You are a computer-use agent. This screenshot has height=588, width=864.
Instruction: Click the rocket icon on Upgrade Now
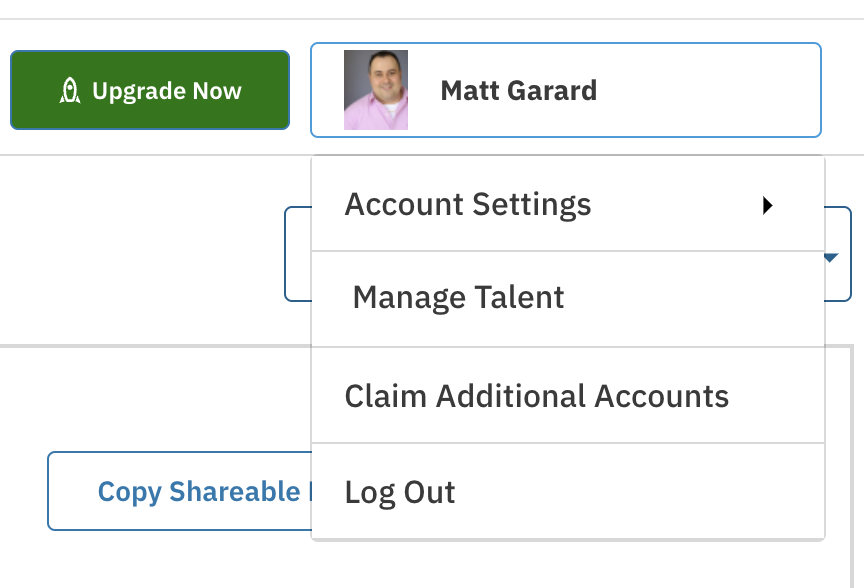click(70, 91)
